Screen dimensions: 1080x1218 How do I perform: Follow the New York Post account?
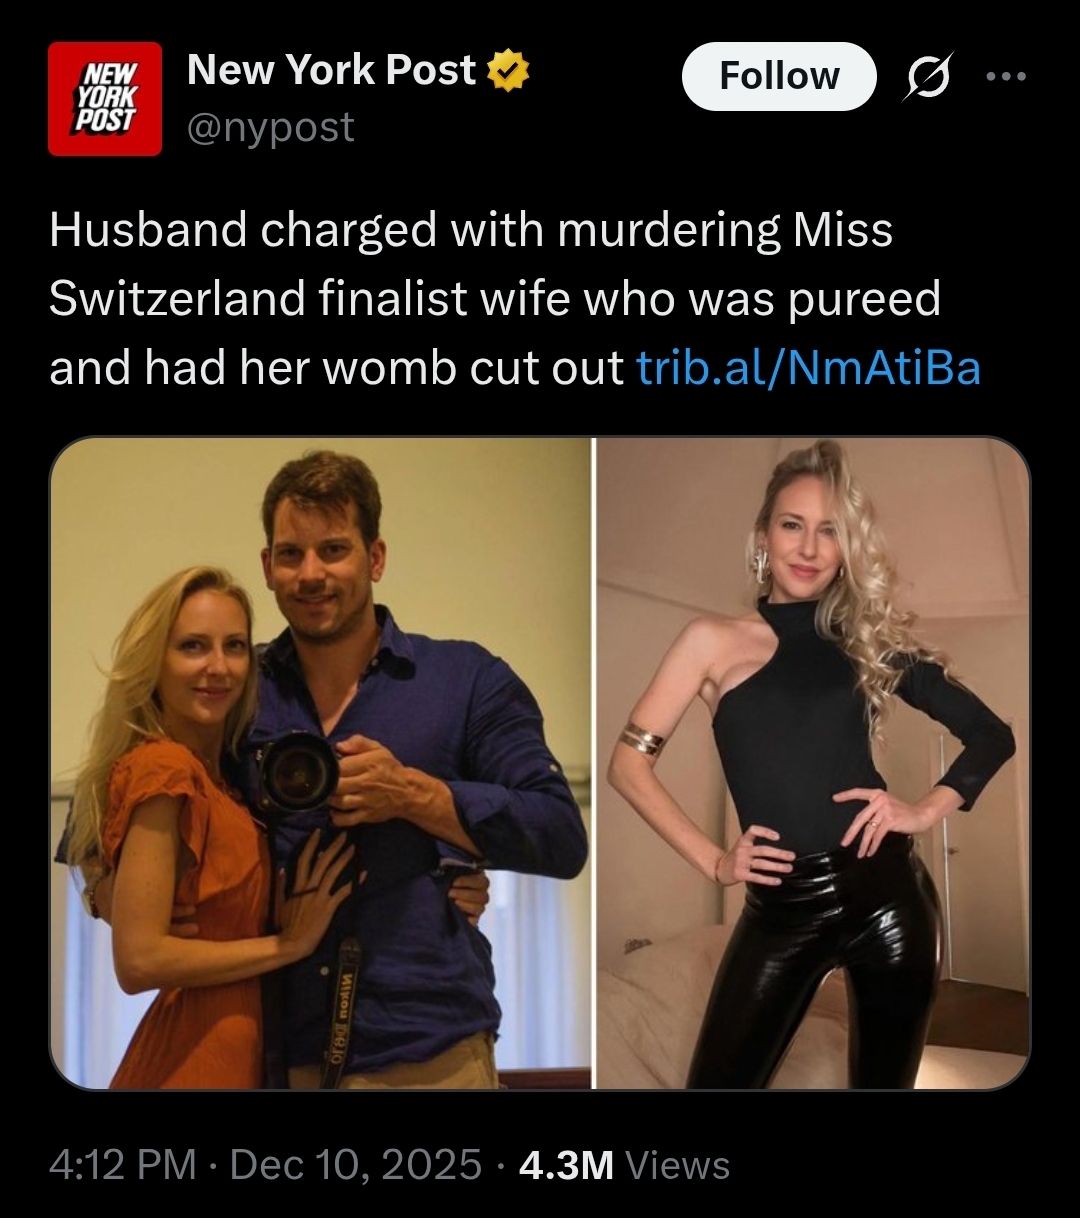(779, 76)
